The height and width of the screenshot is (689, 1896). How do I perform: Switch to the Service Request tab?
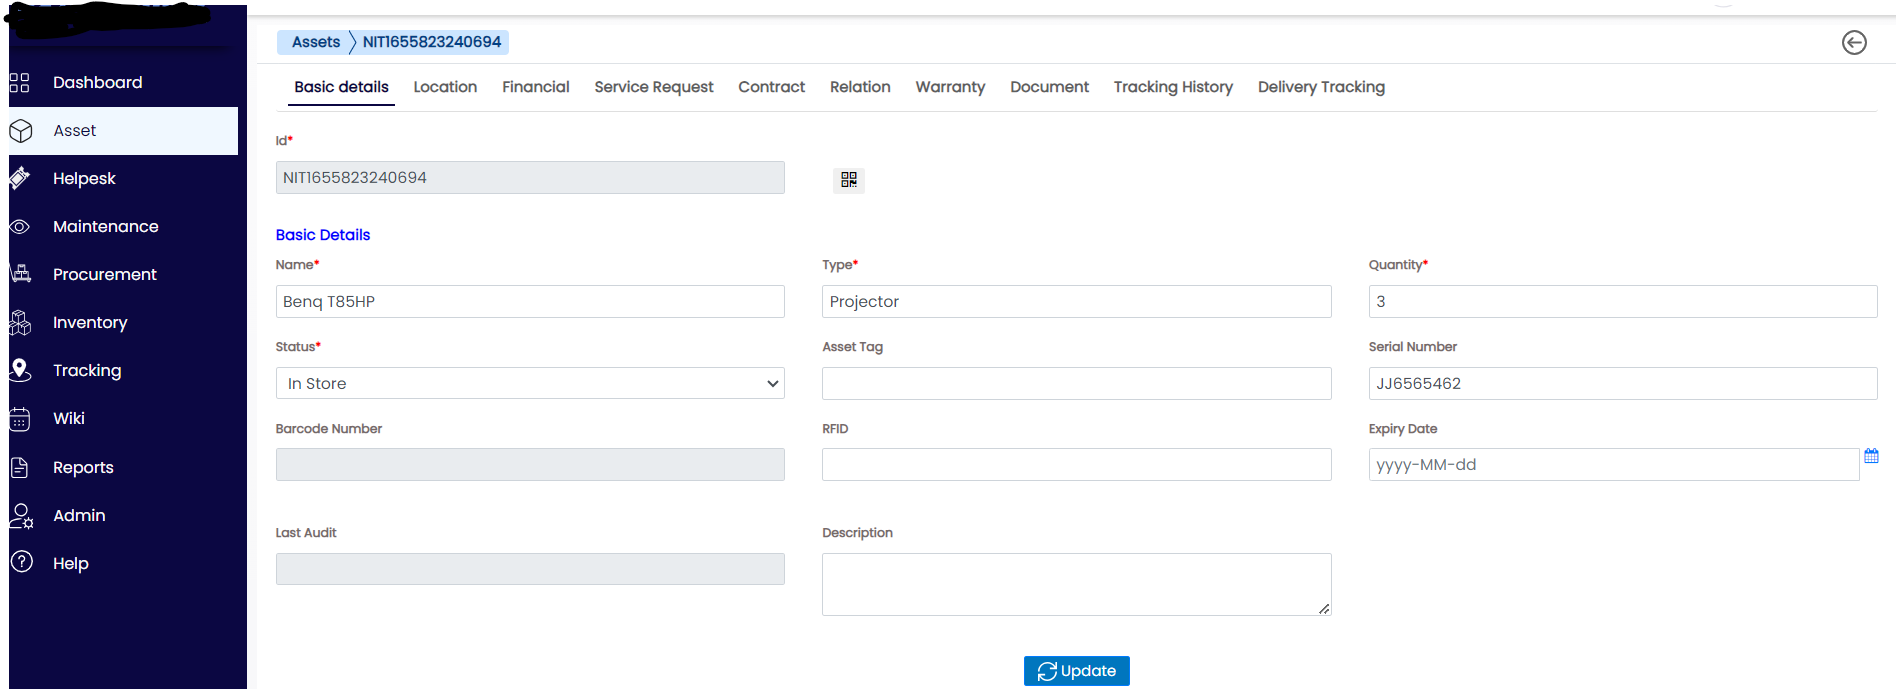click(654, 87)
